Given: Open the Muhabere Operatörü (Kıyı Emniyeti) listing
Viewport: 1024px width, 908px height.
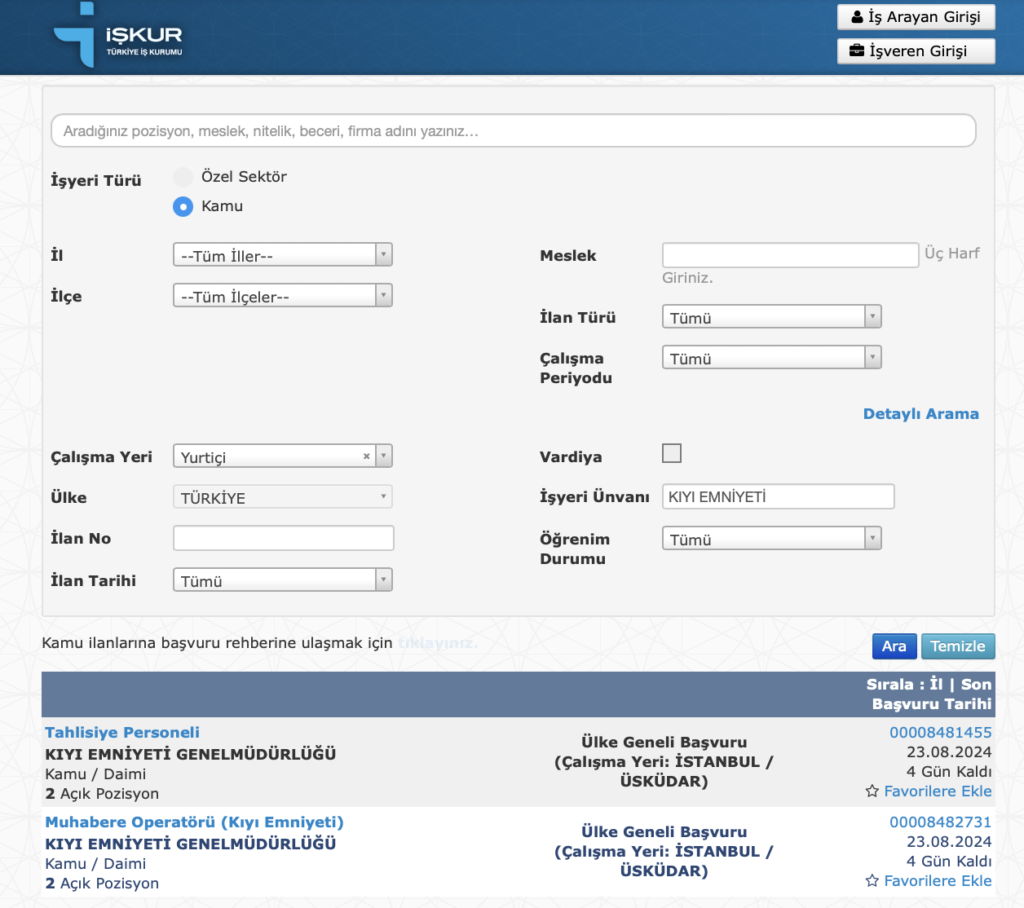Looking at the screenshot, I should [x=194, y=822].
